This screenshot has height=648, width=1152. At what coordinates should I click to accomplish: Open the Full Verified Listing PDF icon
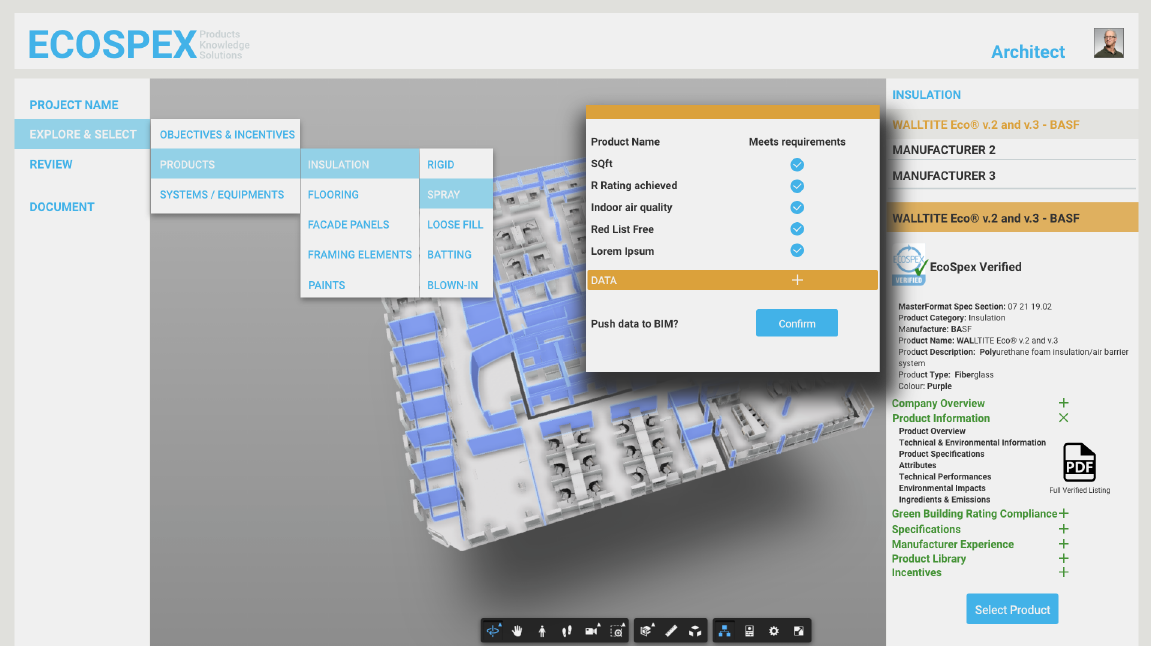pos(1079,462)
